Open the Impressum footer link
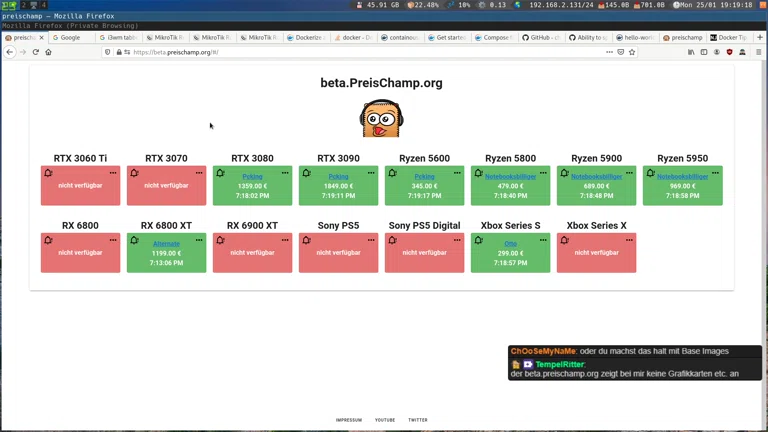 (x=349, y=420)
